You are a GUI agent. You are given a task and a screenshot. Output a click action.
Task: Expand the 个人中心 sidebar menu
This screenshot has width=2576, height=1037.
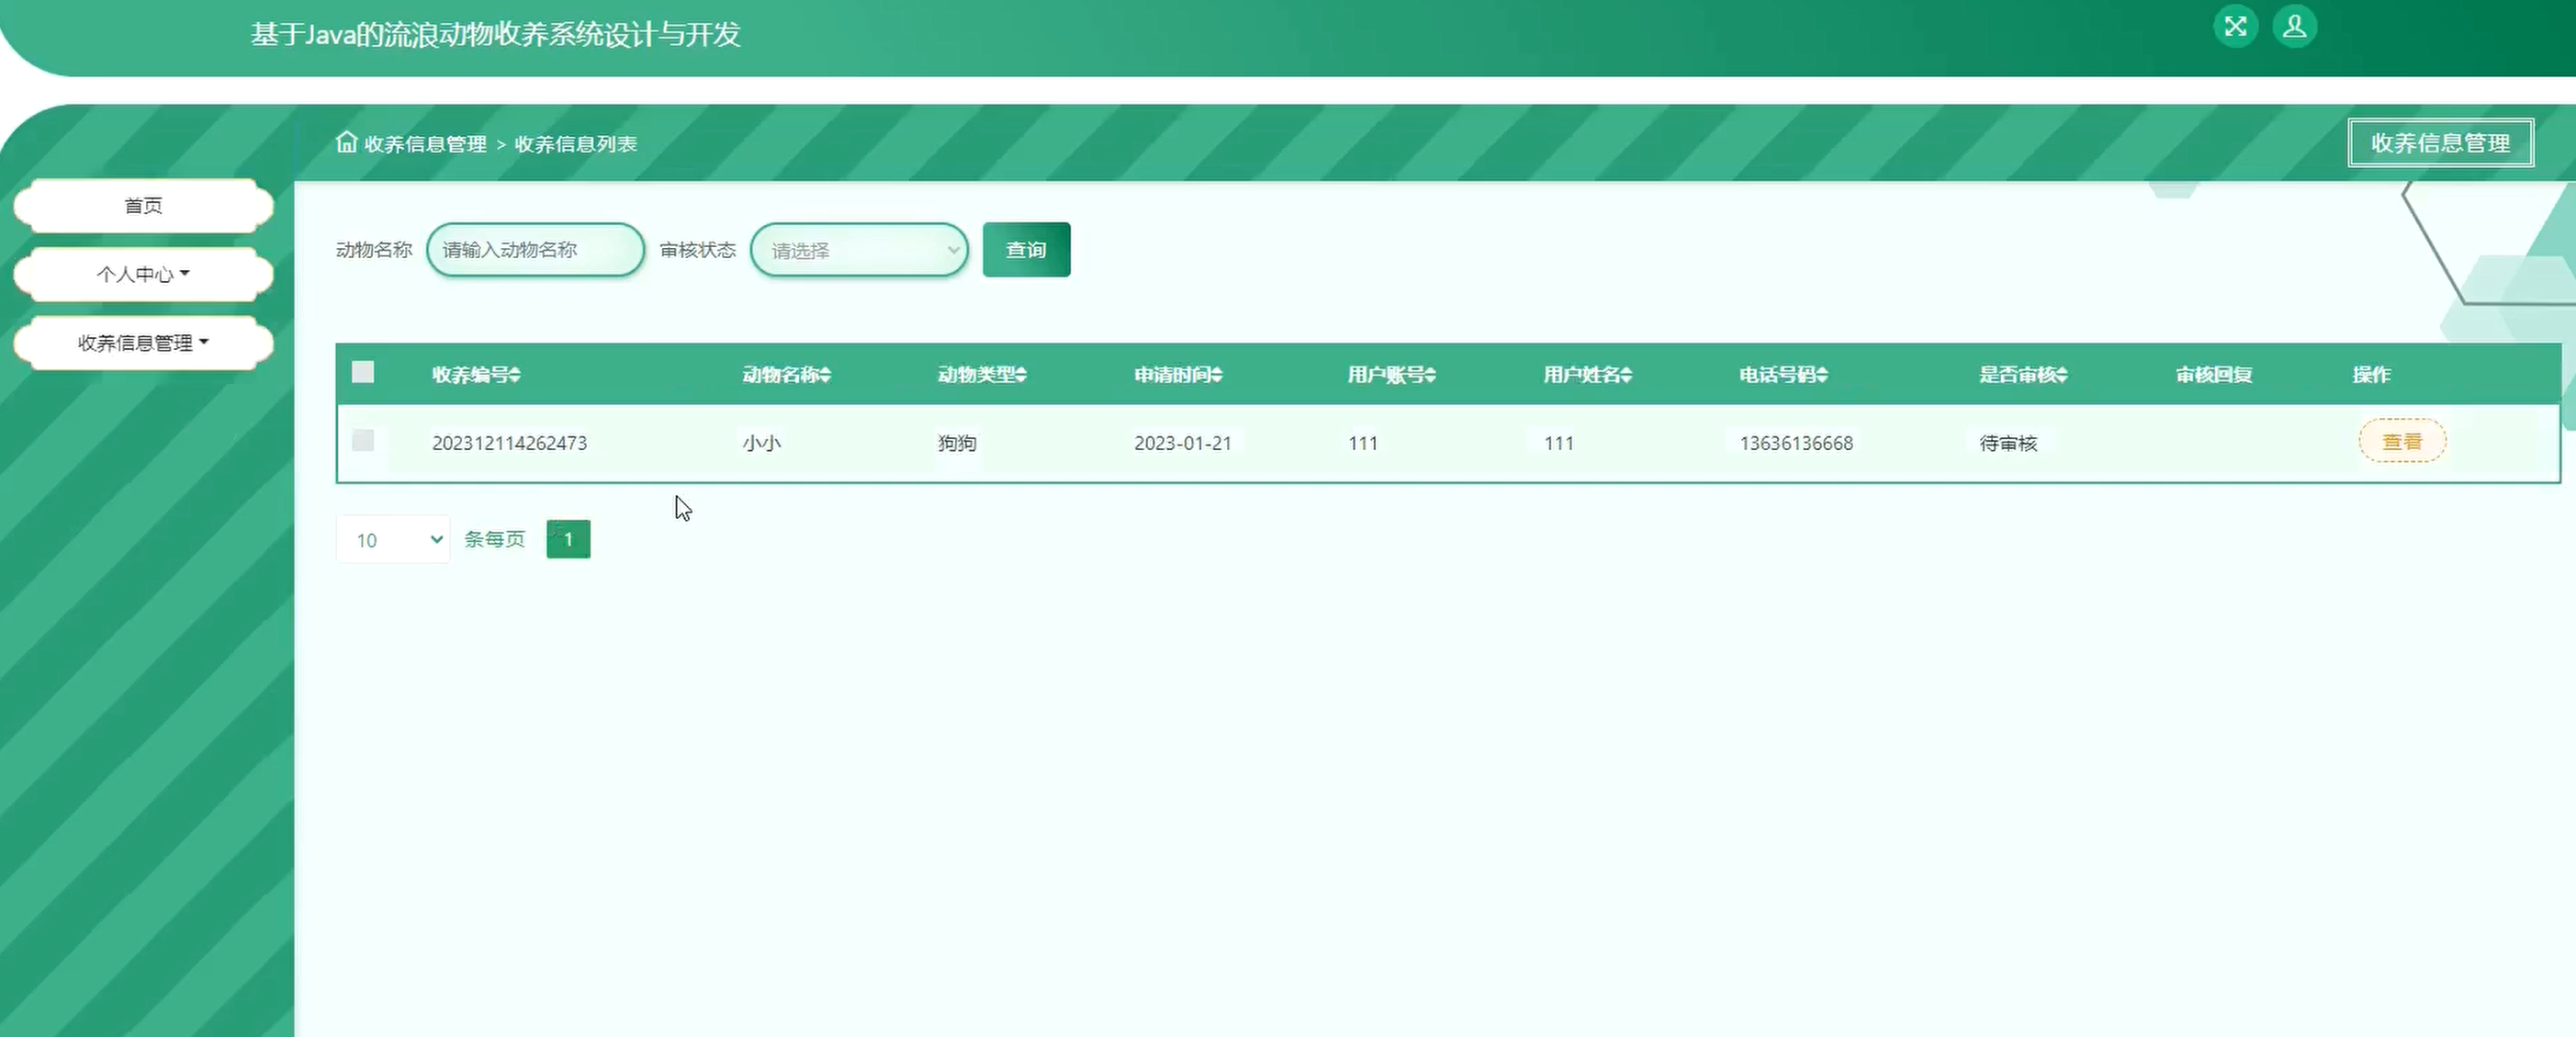click(x=143, y=274)
